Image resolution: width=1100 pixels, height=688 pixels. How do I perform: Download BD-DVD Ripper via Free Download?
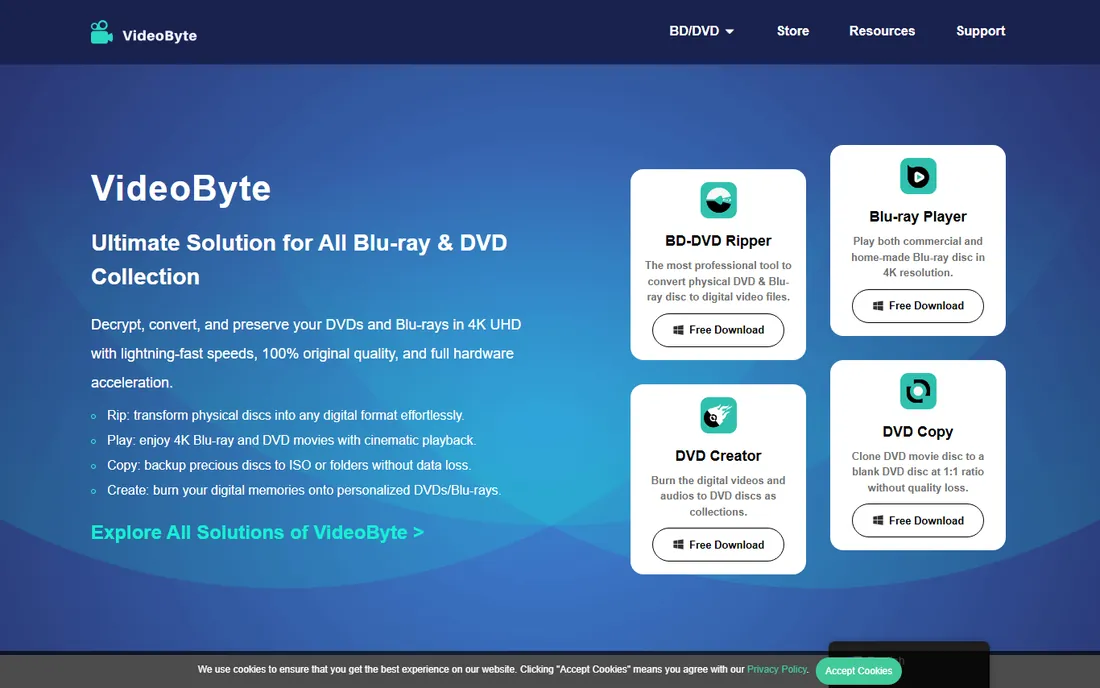[718, 330]
